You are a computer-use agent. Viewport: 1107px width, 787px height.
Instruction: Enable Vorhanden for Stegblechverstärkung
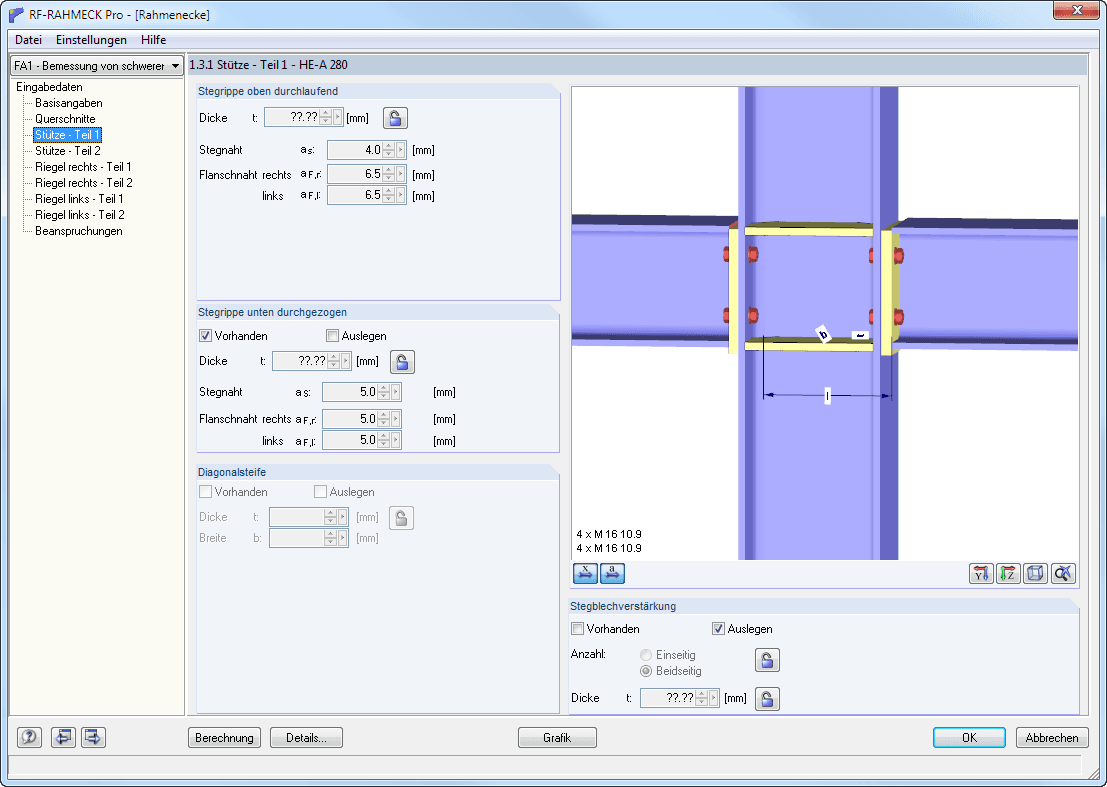578,629
